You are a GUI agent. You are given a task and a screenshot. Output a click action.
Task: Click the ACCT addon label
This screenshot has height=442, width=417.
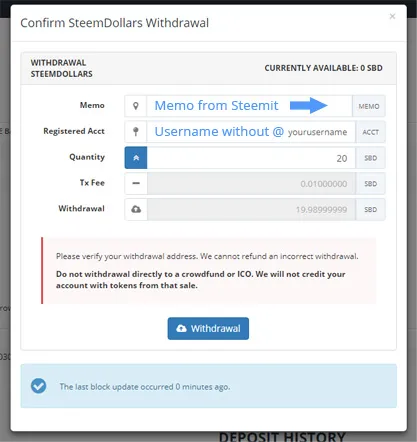370,132
